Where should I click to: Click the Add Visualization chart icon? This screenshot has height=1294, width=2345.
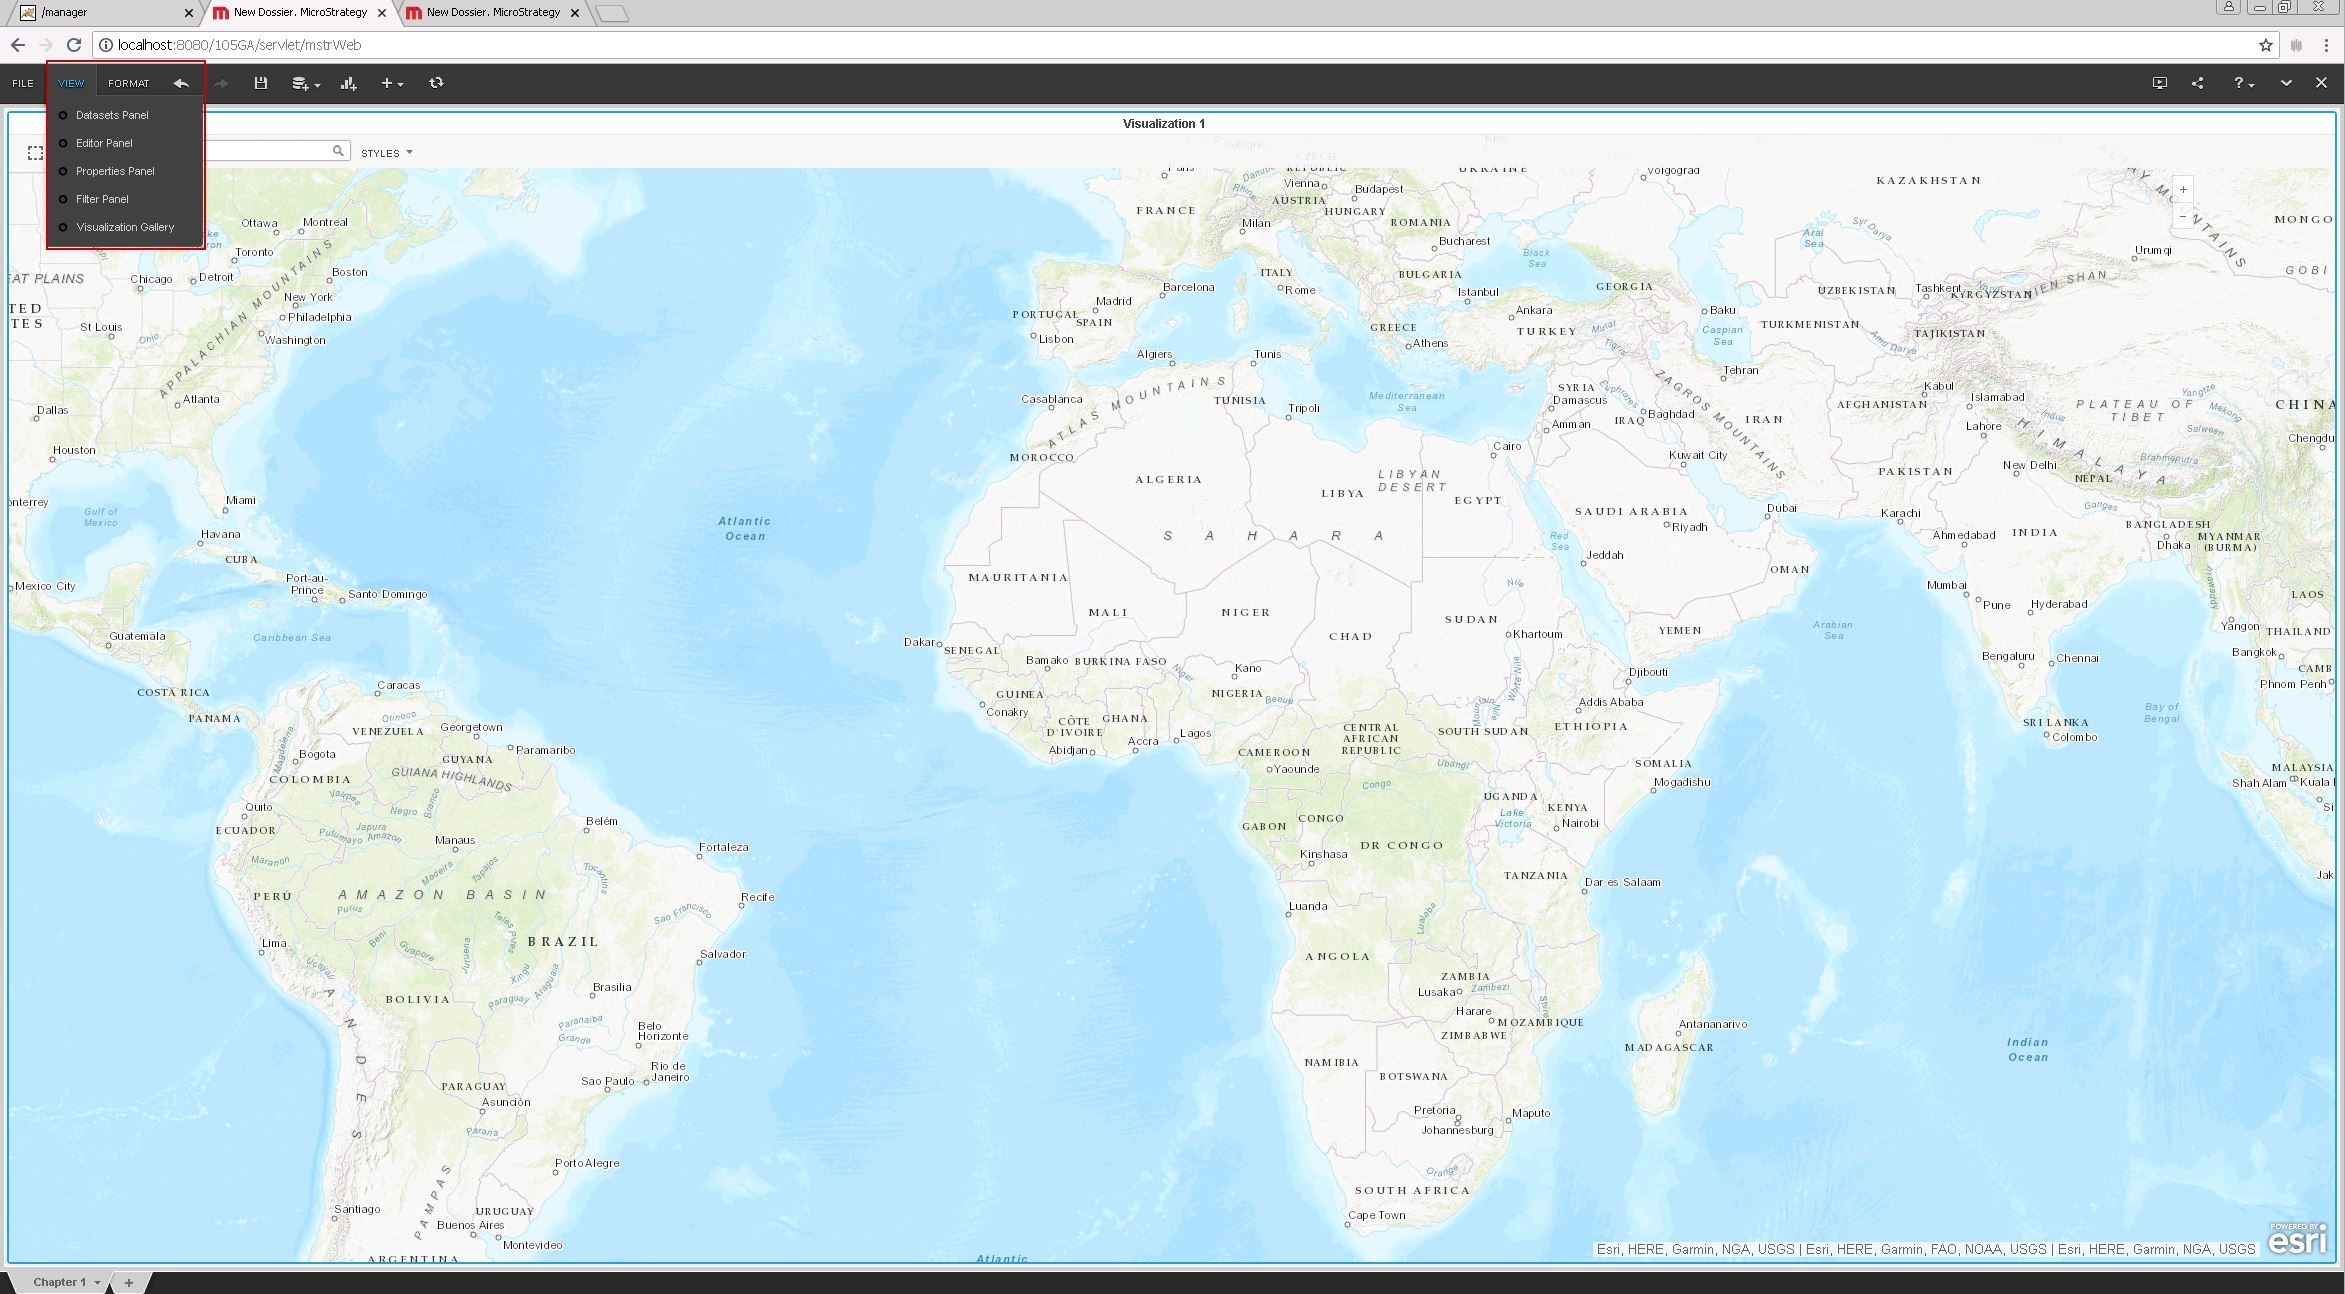point(348,83)
